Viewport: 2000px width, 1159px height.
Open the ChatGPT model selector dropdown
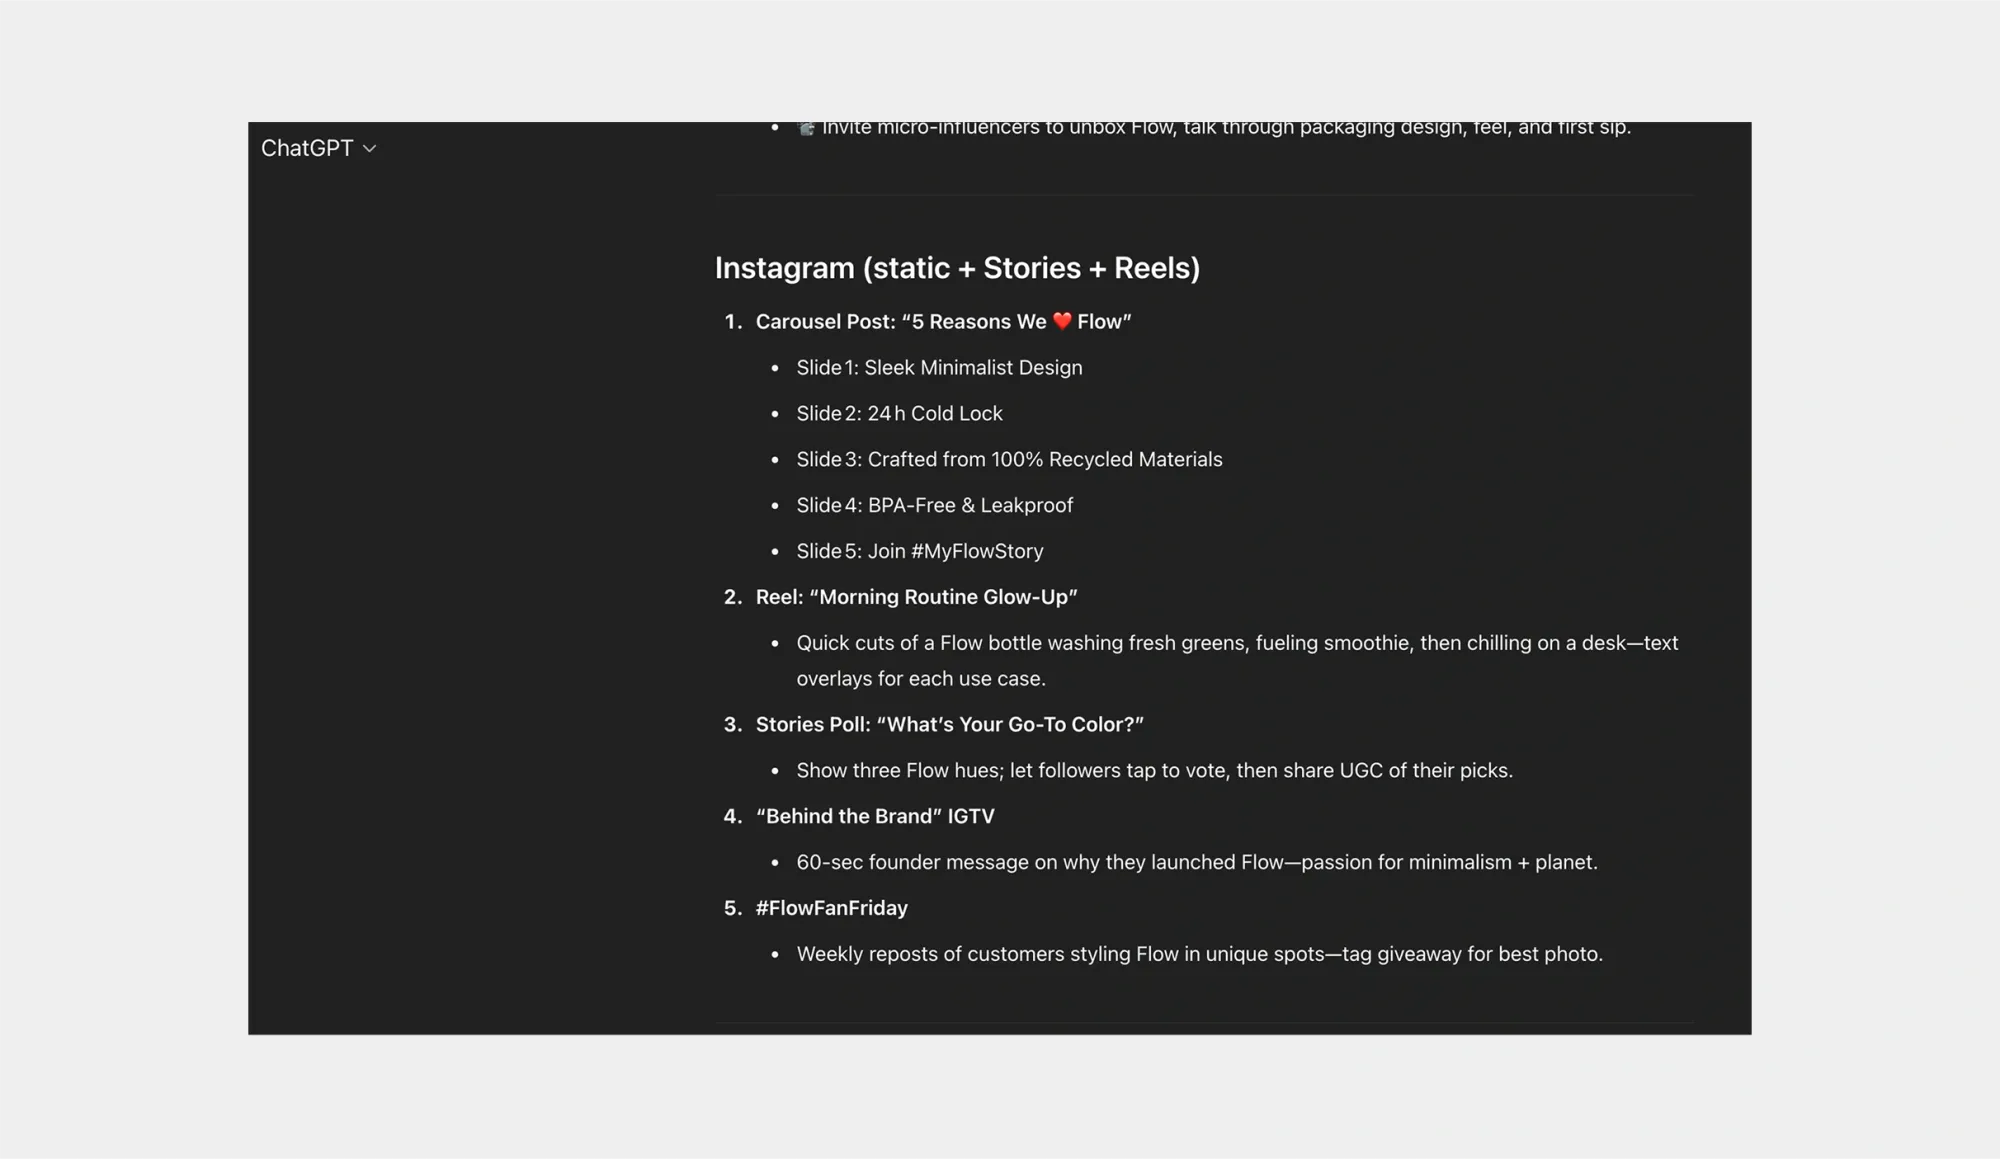318,148
